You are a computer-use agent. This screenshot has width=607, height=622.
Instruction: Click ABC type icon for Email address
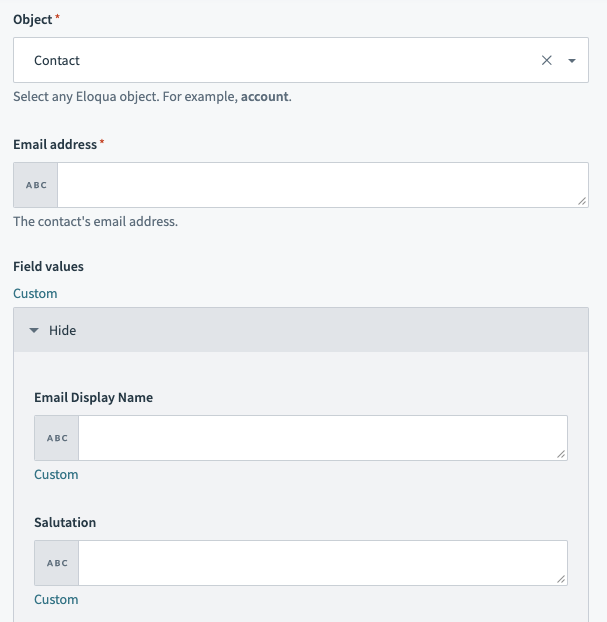(x=36, y=185)
